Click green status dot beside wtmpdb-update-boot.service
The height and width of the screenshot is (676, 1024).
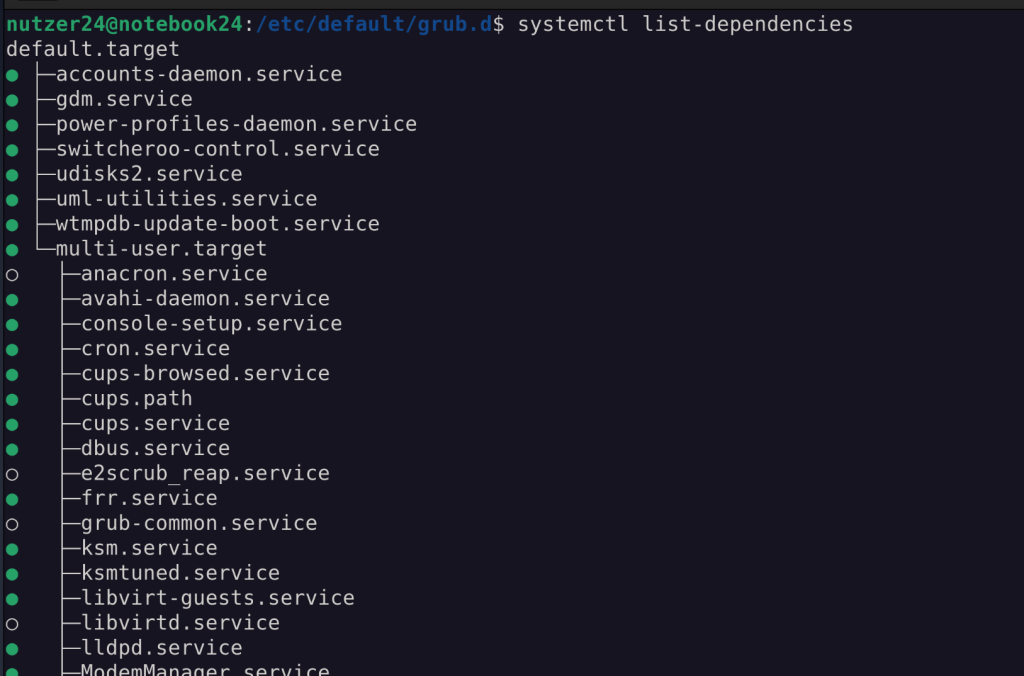pos(12,225)
